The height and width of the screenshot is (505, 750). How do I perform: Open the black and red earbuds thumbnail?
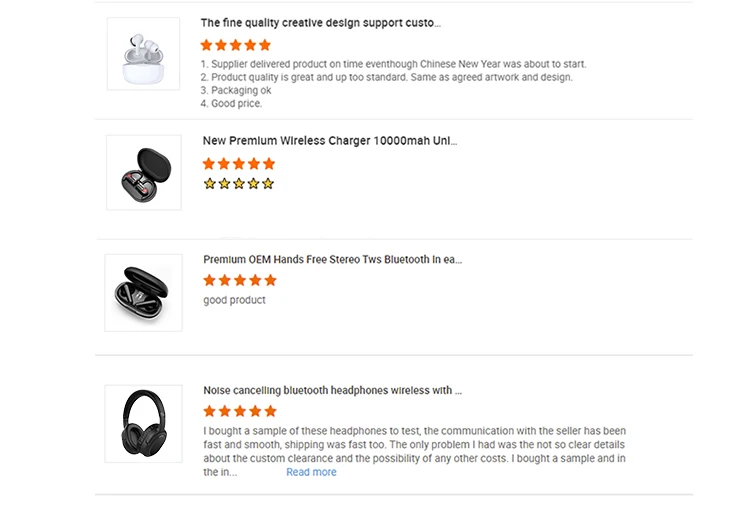[x=144, y=172]
